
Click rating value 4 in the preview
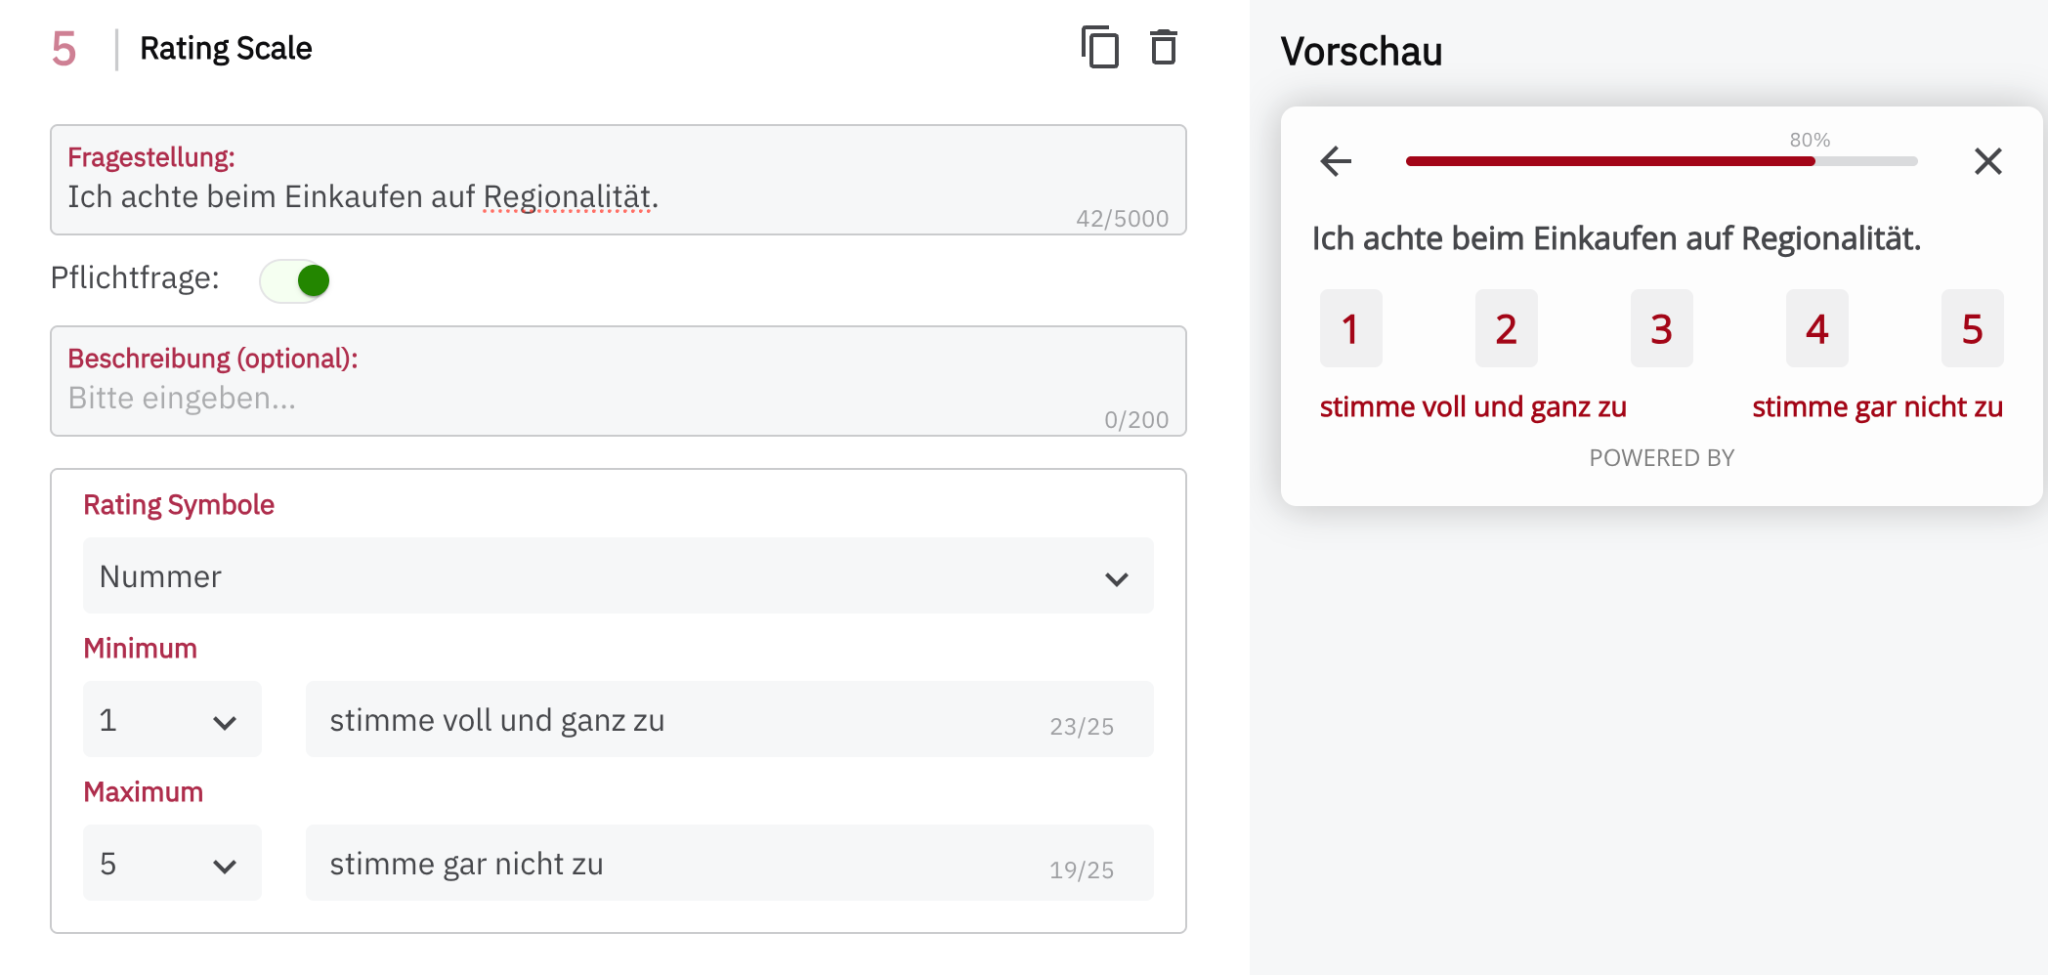click(1816, 328)
